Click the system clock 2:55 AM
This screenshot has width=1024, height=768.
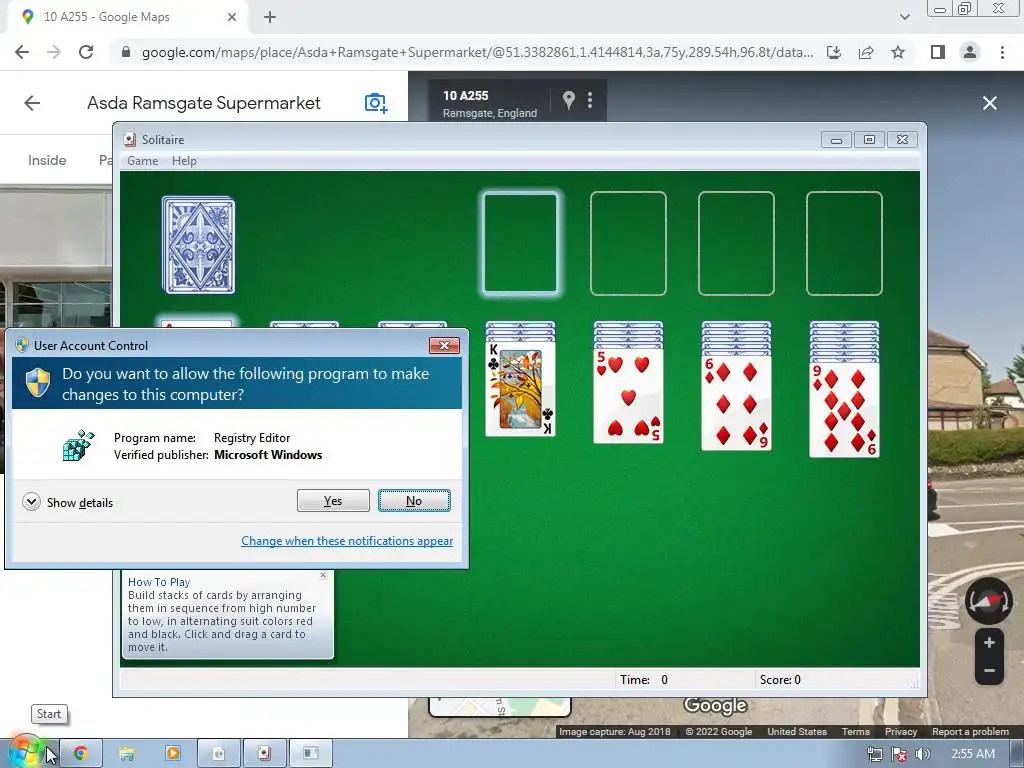point(973,754)
